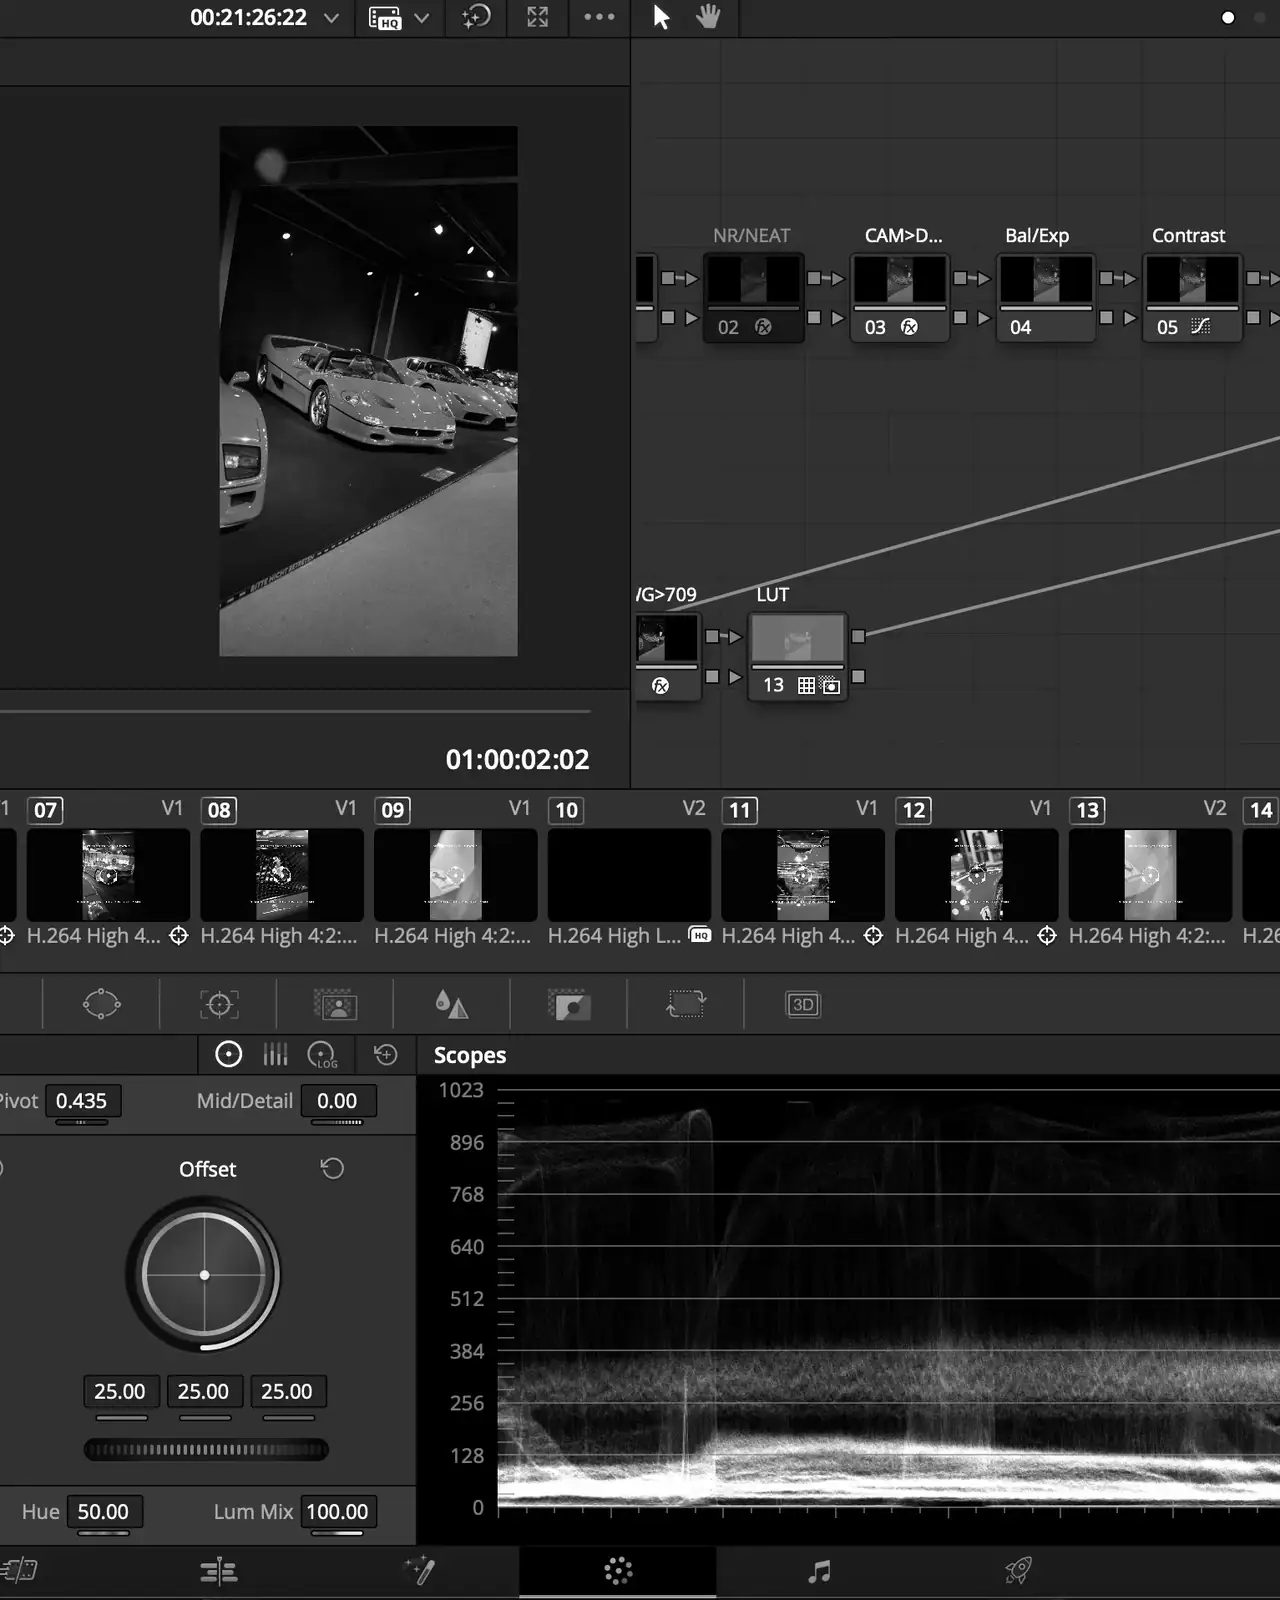Click the Lum Mix value field 100.00
The image size is (1280, 1600).
pos(337,1512)
